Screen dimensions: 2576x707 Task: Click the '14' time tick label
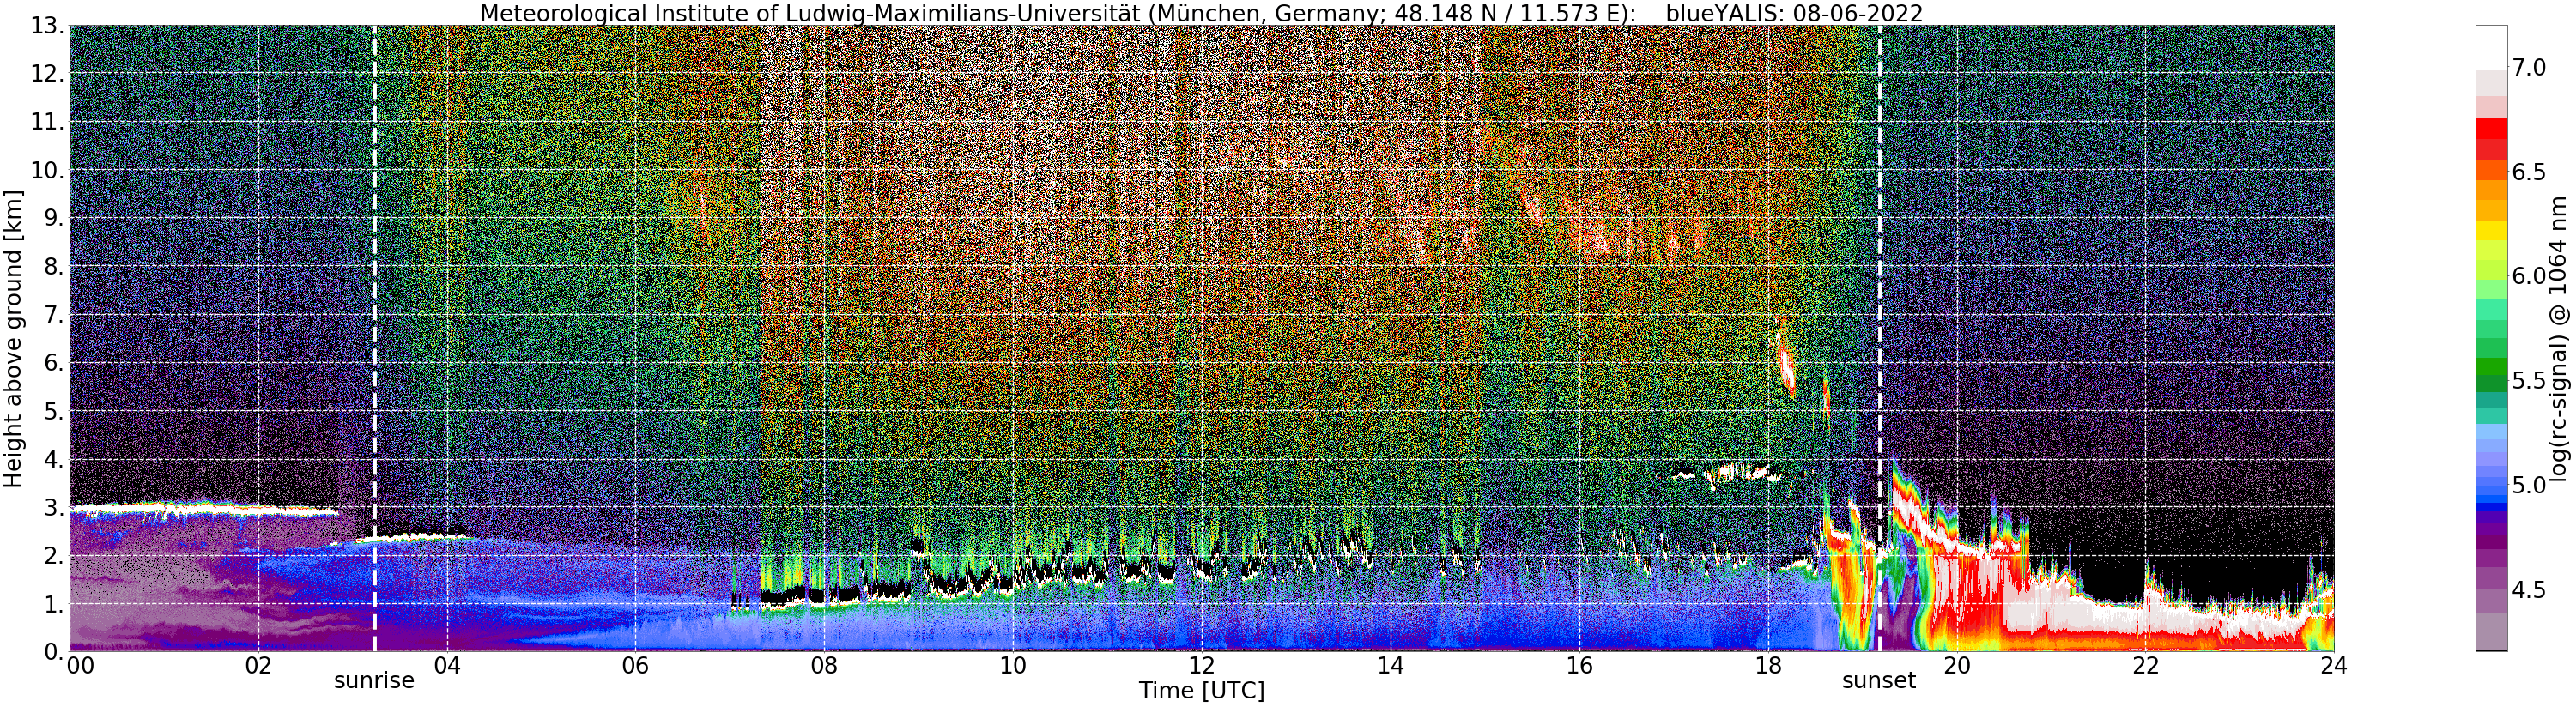1390,666
